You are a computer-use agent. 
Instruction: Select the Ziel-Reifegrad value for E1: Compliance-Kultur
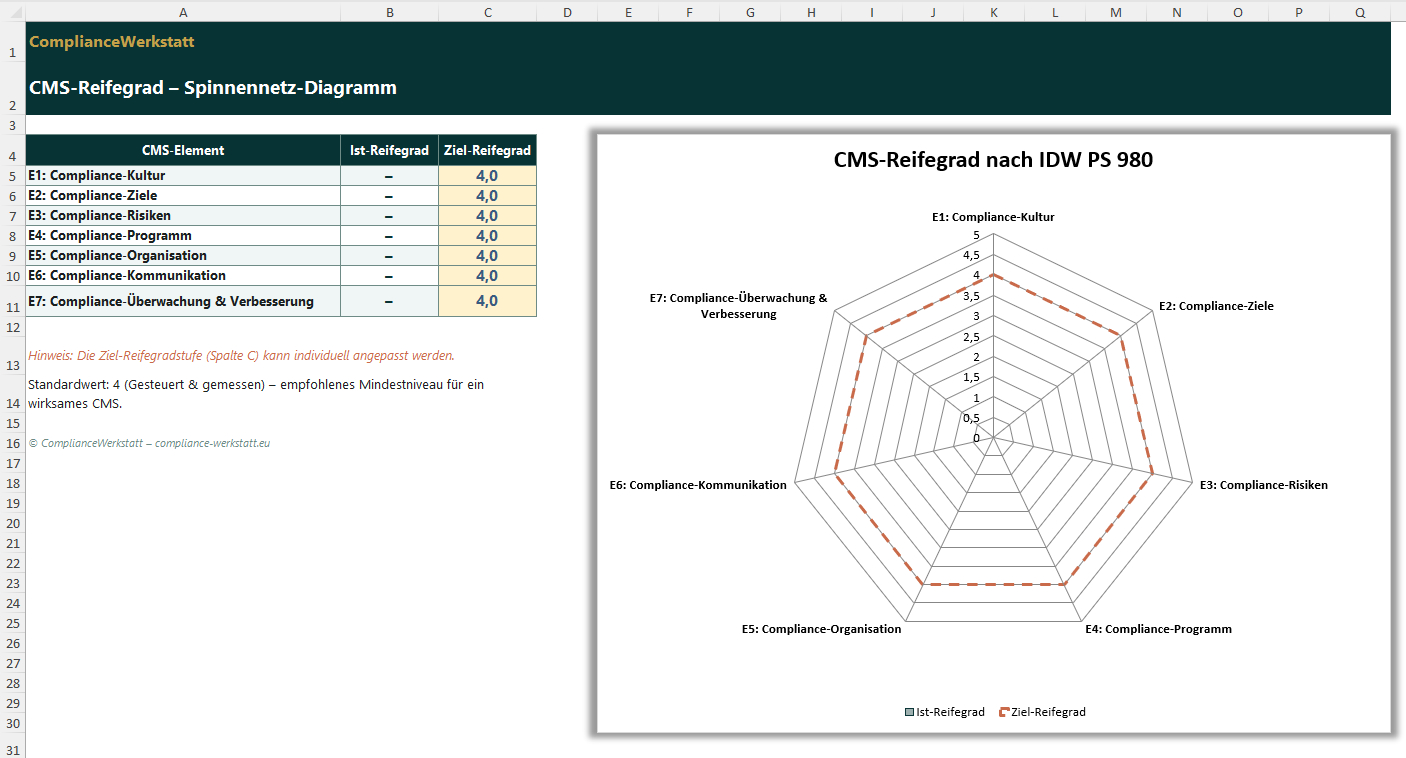(487, 175)
